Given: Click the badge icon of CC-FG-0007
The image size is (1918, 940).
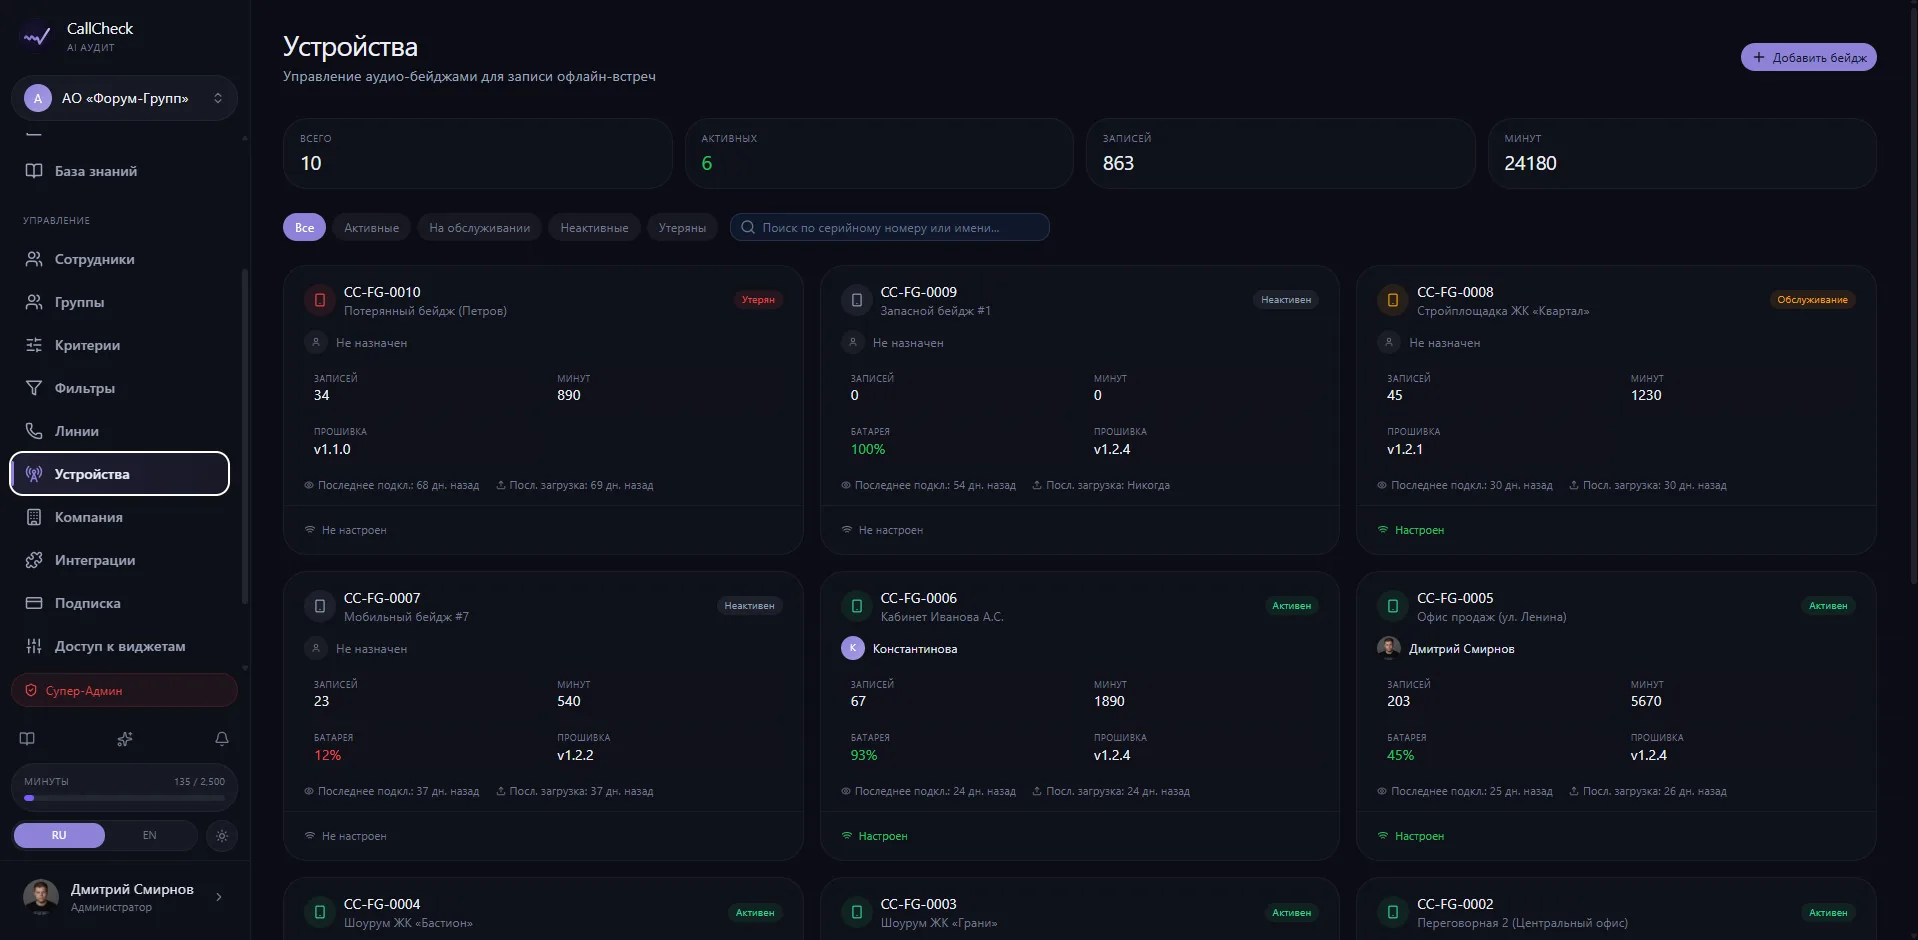Looking at the screenshot, I should point(320,606).
